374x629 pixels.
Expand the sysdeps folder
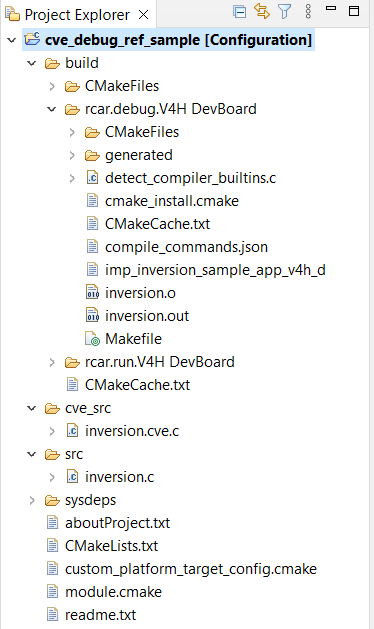coord(32,500)
